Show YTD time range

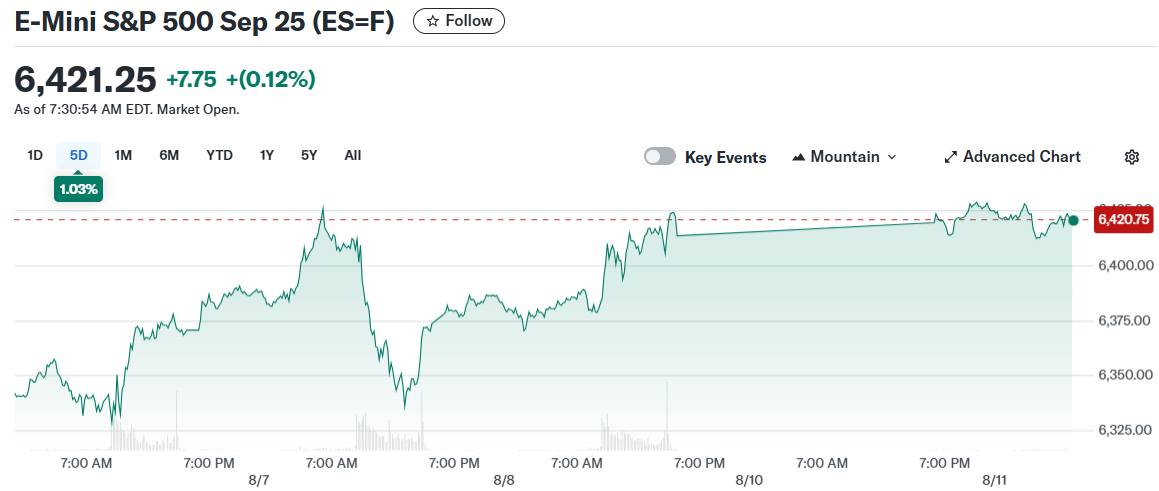(220, 155)
